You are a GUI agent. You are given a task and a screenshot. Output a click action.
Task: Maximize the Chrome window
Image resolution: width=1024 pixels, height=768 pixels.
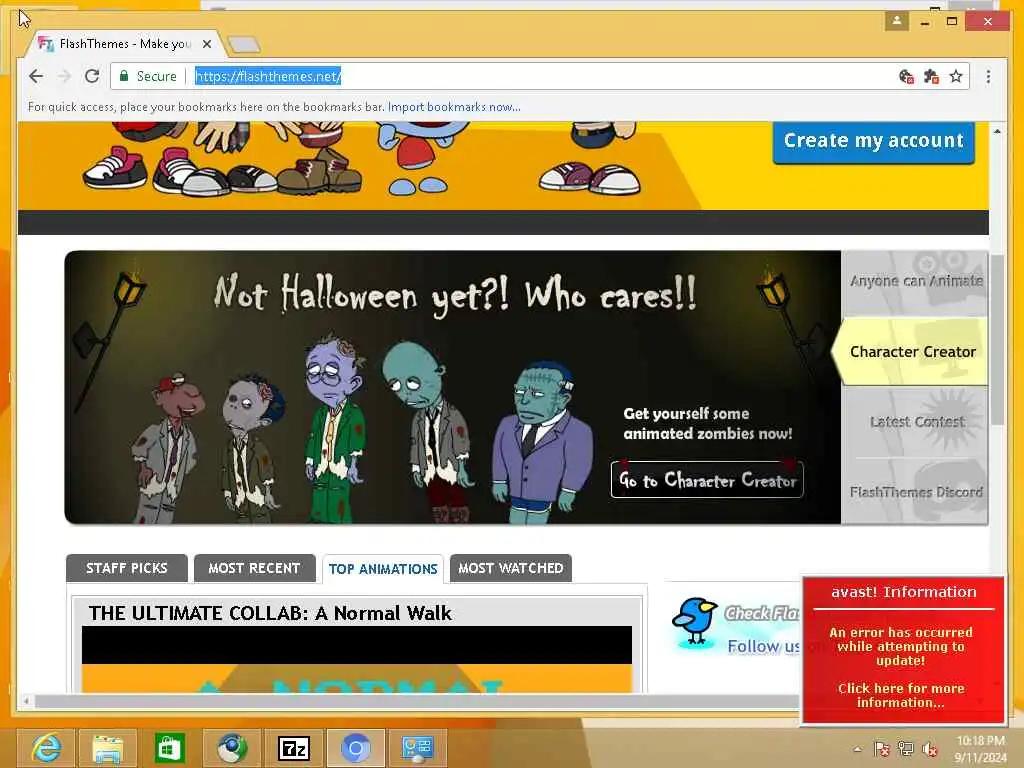click(952, 22)
